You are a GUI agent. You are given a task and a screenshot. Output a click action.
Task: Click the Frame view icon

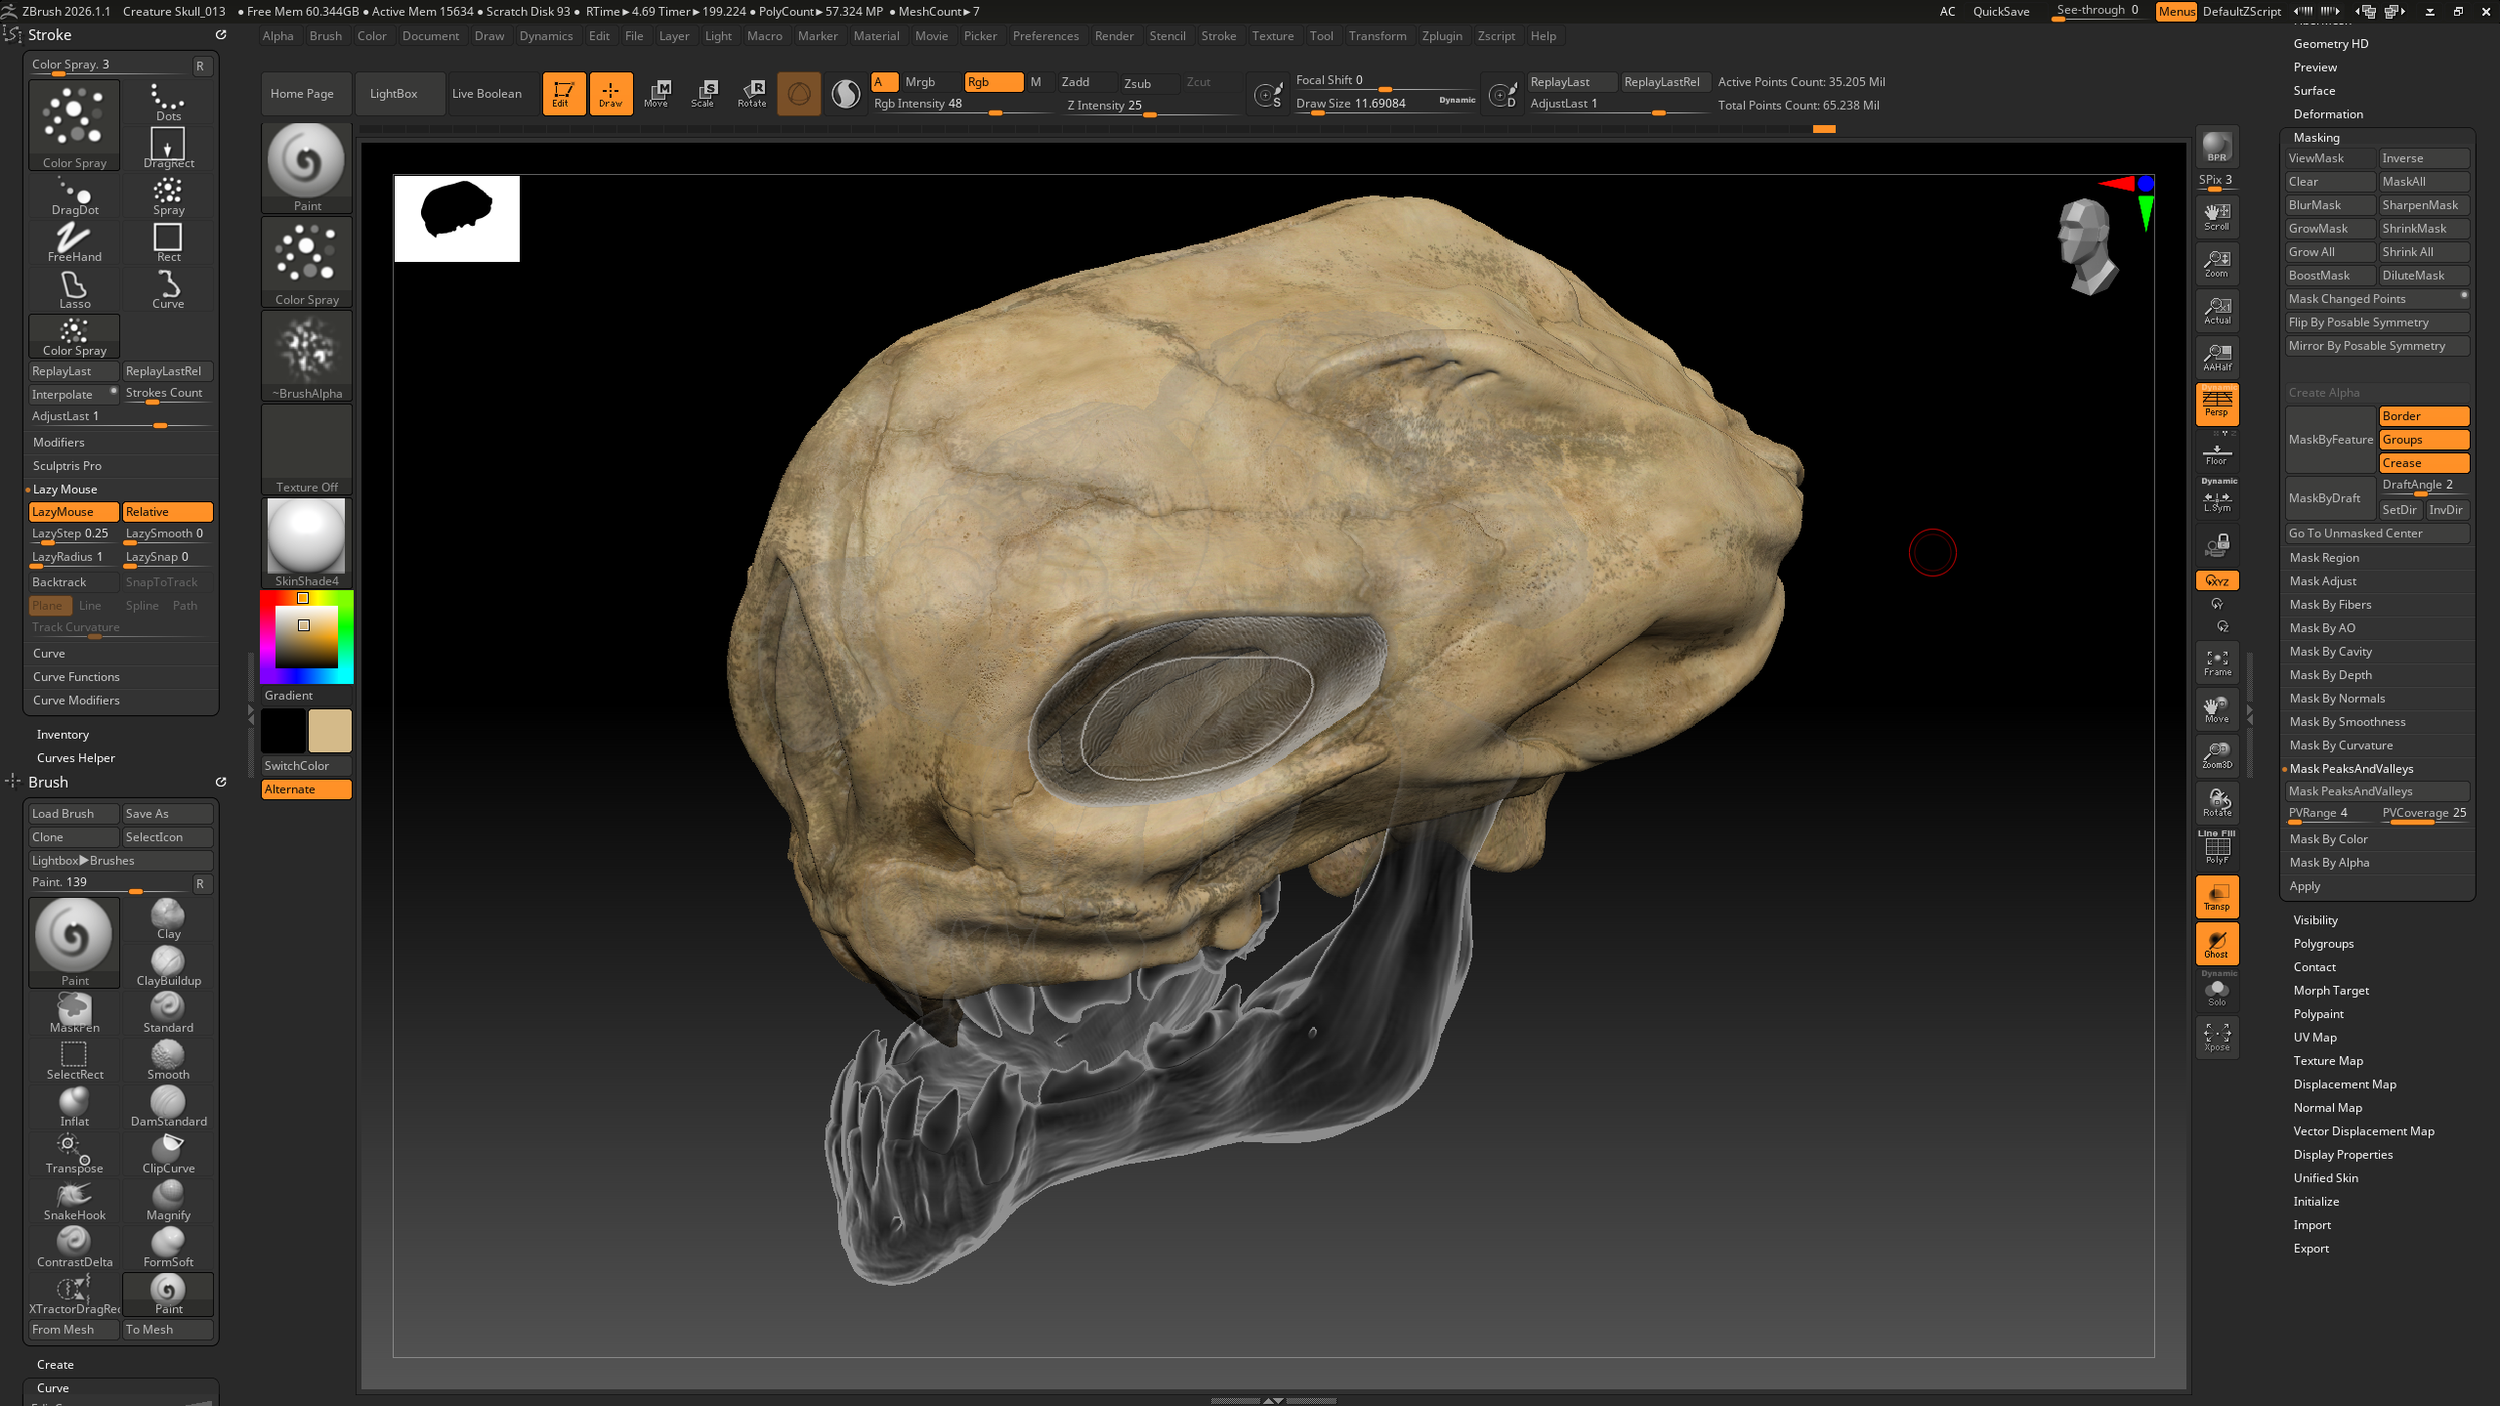click(x=2216, y=662)
